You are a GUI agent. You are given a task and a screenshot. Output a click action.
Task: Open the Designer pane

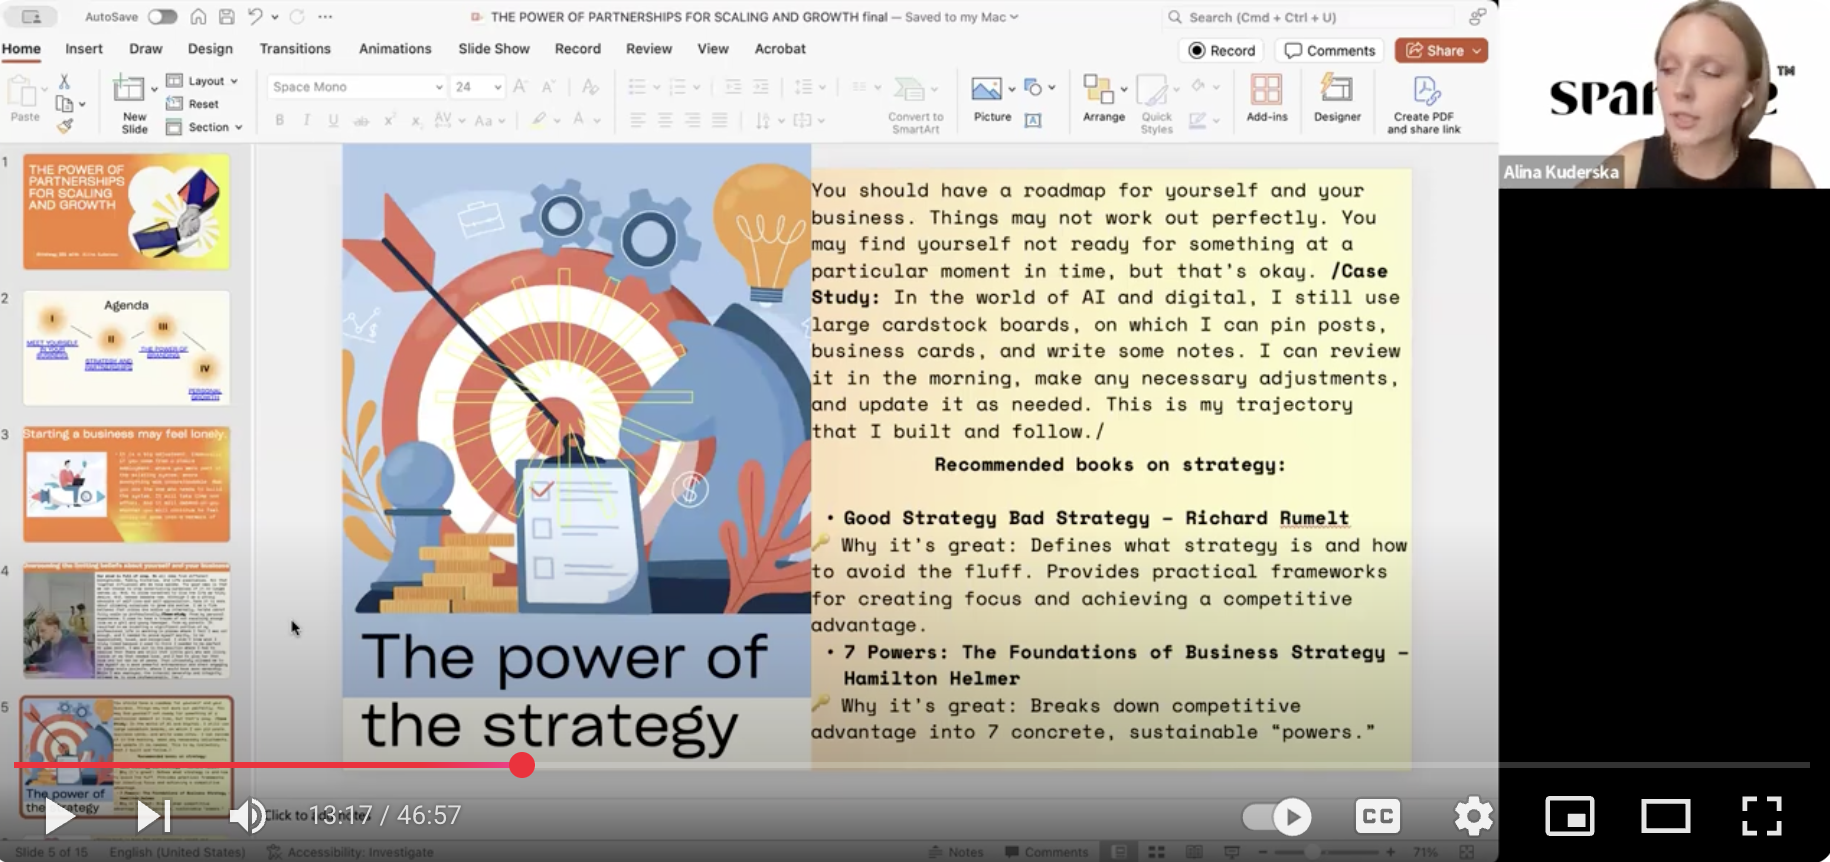[1337, 98]
